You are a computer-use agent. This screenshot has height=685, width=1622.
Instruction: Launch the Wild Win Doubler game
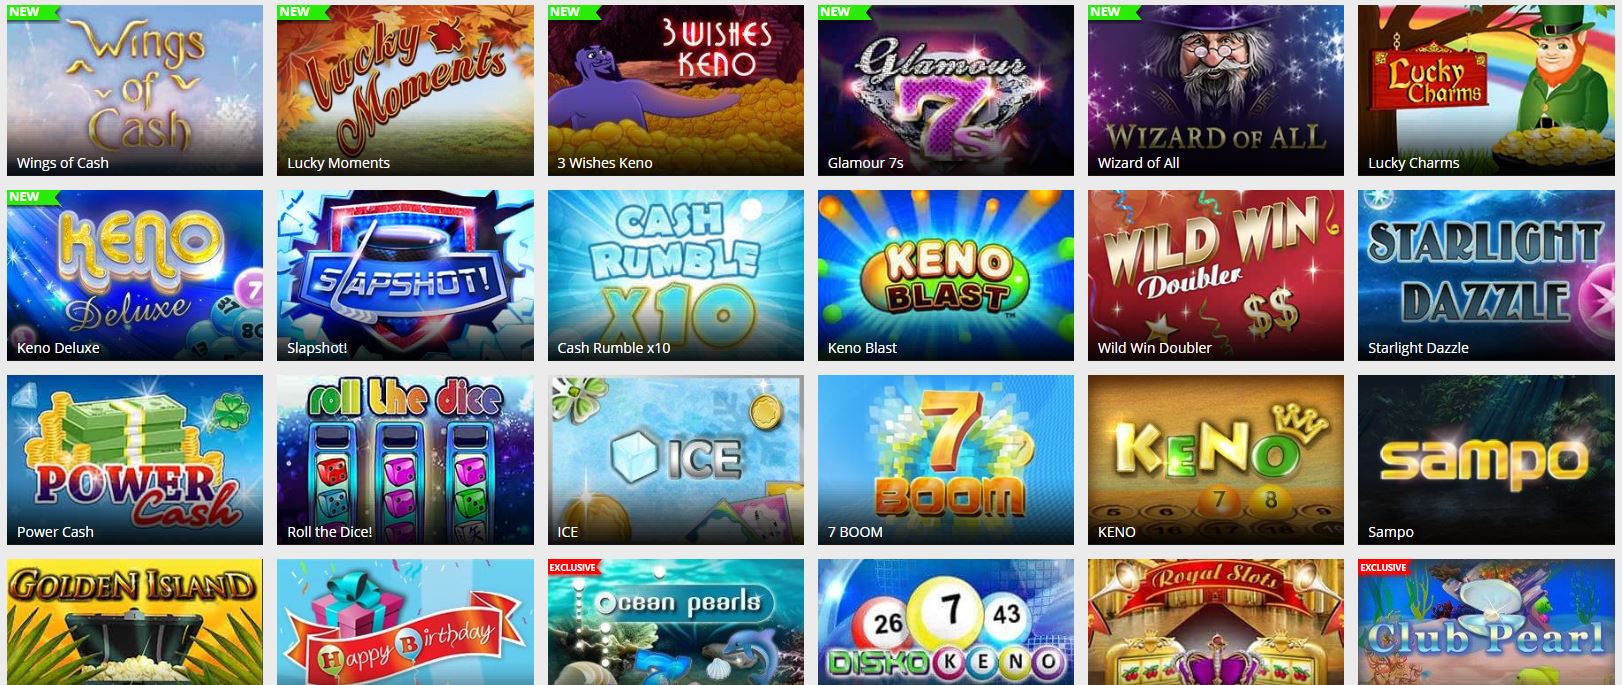(x=1216, y=275)
